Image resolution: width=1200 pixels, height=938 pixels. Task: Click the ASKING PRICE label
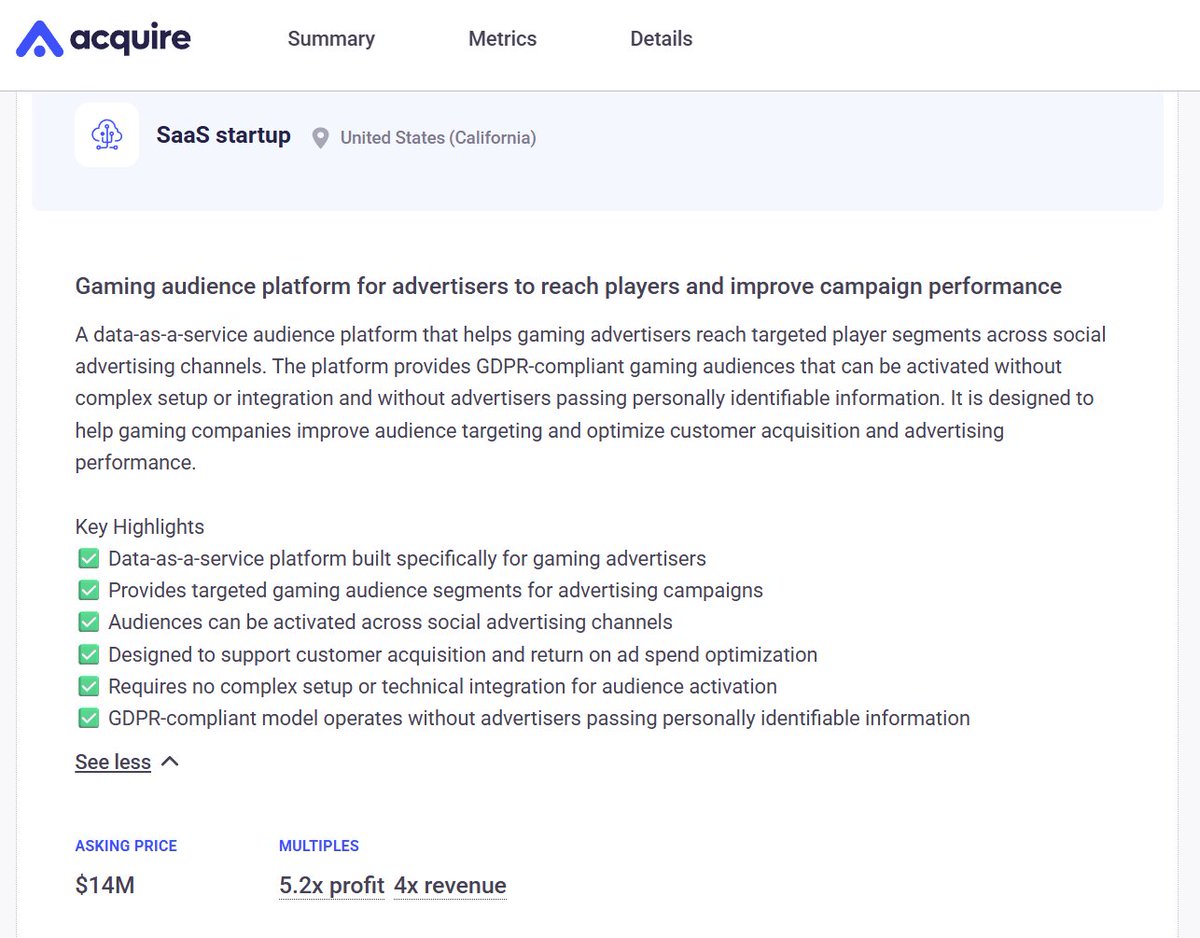pos(126,846)
